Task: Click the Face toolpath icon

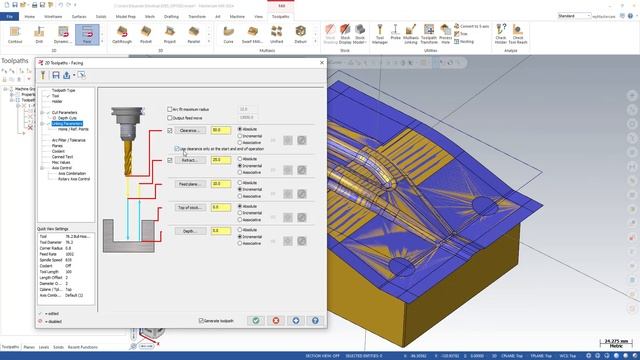Action: 87,34
